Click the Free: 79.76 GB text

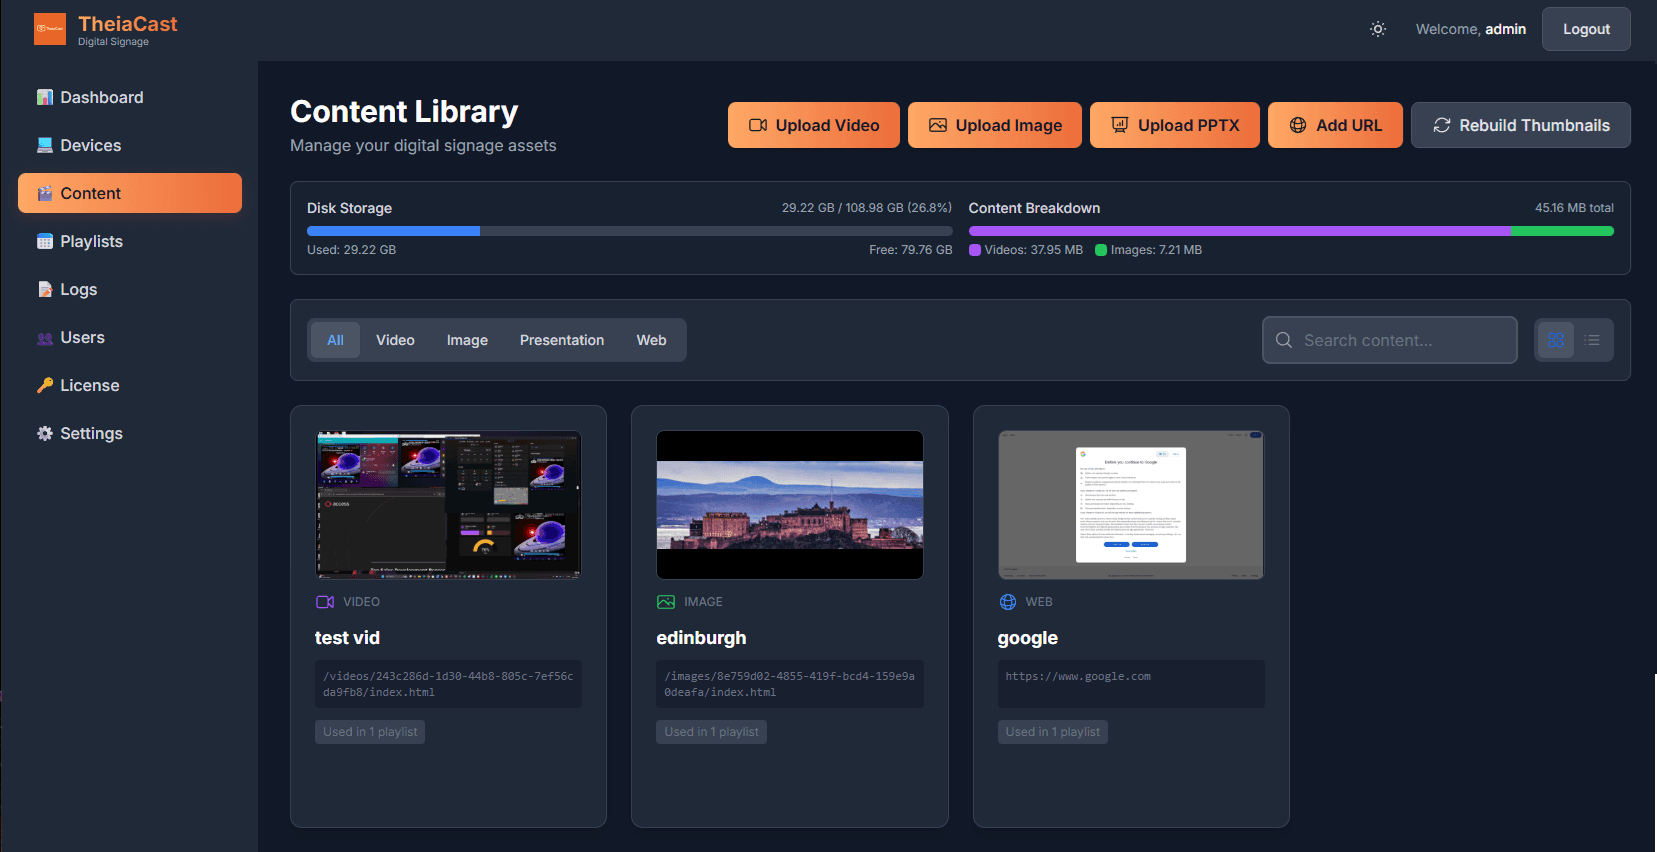click(910, 250)
